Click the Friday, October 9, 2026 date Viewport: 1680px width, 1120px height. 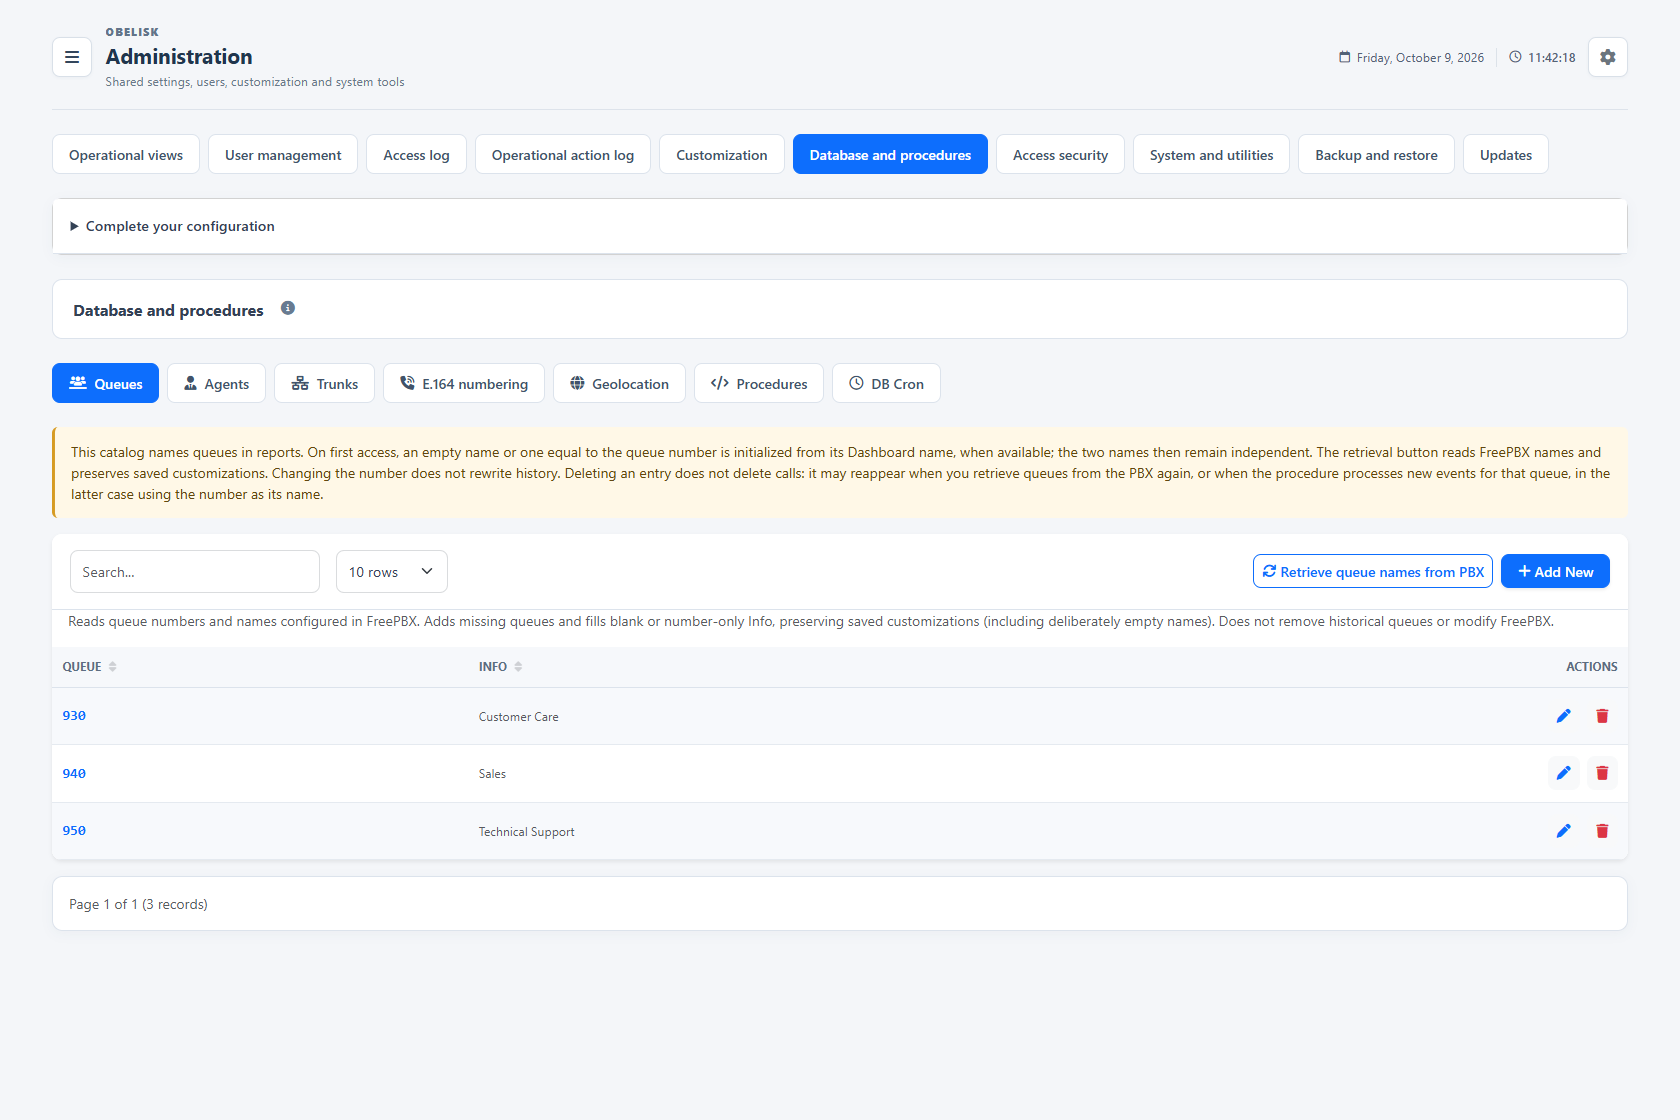(1412, 58)
